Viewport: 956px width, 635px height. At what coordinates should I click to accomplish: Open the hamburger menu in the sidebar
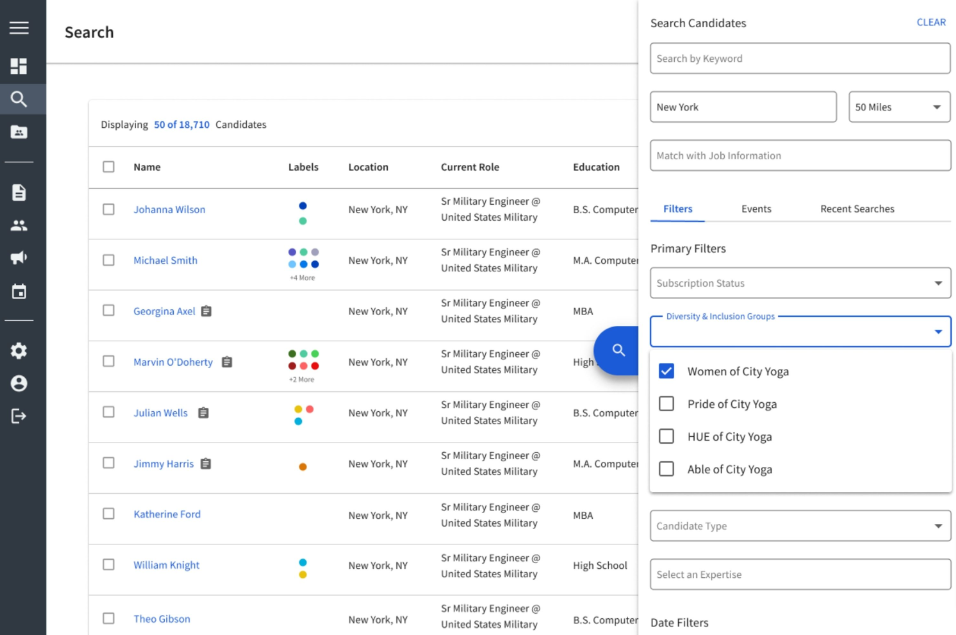click(x=19, y=27)
